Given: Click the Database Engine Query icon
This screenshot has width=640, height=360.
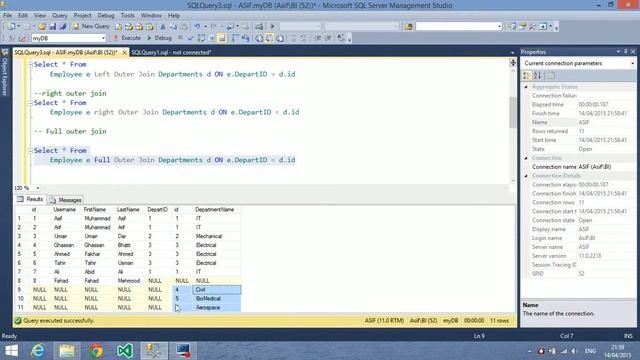Looking at the screenshot, I should (x=118, y=27).
